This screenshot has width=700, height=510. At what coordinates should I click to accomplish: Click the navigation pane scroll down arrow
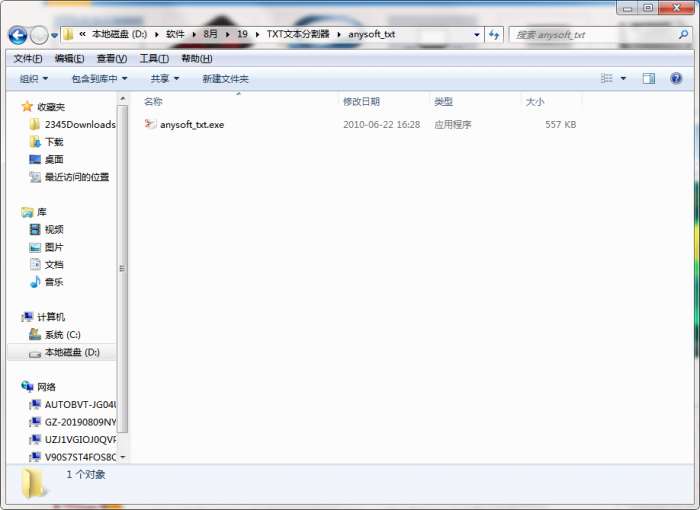(x=122, y=457)
